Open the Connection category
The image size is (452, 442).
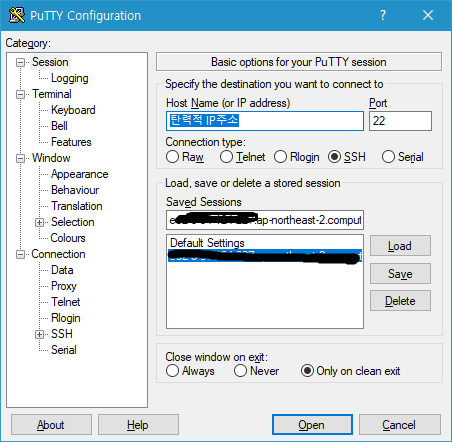58,254
